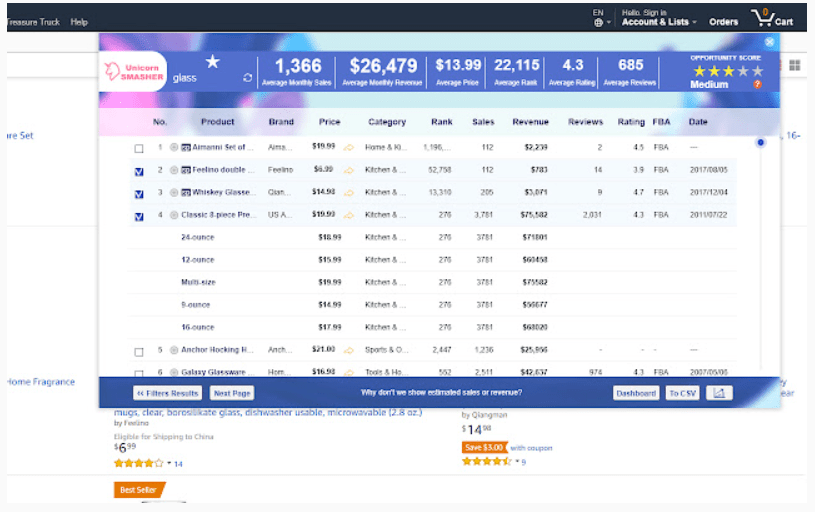
Task: Open review dropdown arrow beside 14 reviews
Action: click(169, 463)
